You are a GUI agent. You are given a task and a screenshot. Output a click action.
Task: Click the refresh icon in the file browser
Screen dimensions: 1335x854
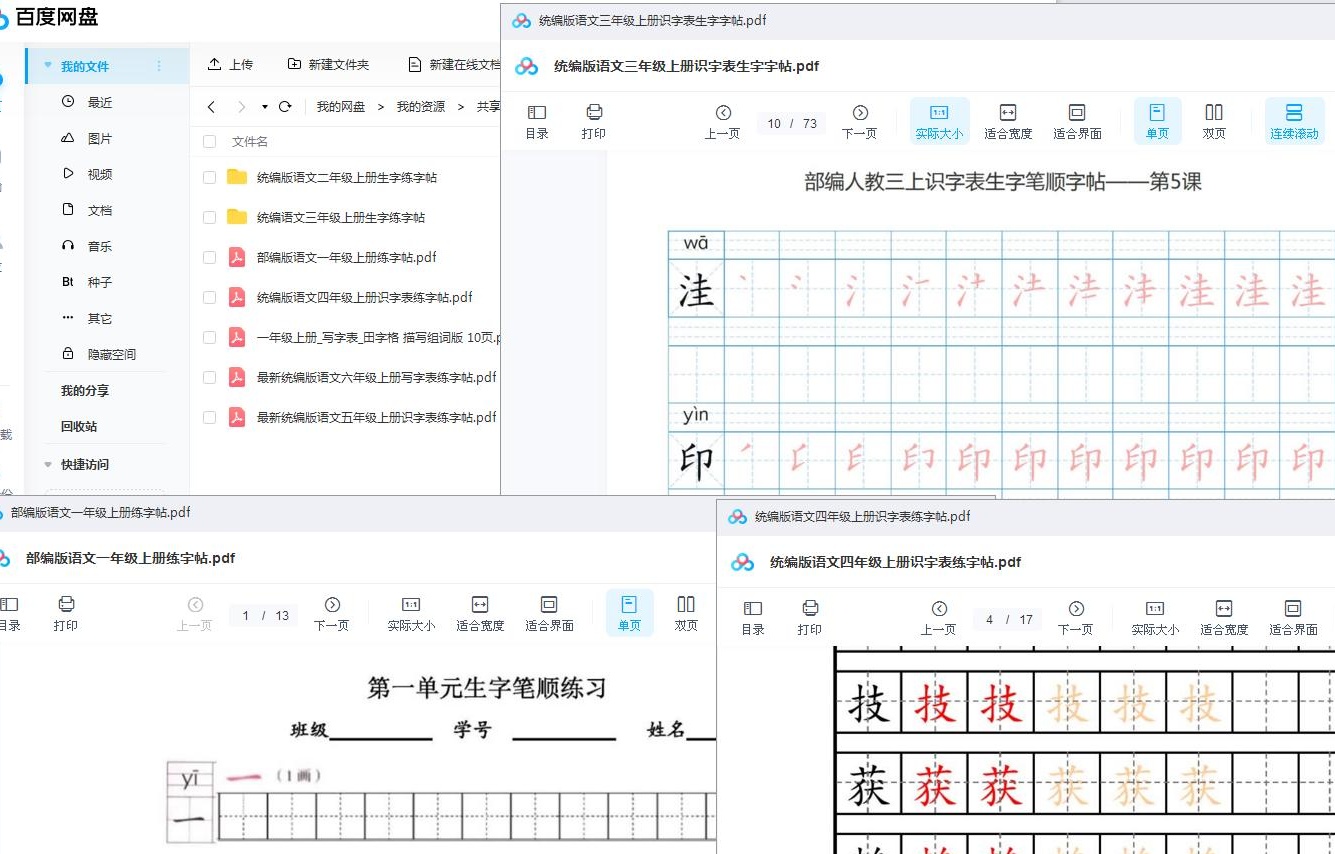[287, 105]
